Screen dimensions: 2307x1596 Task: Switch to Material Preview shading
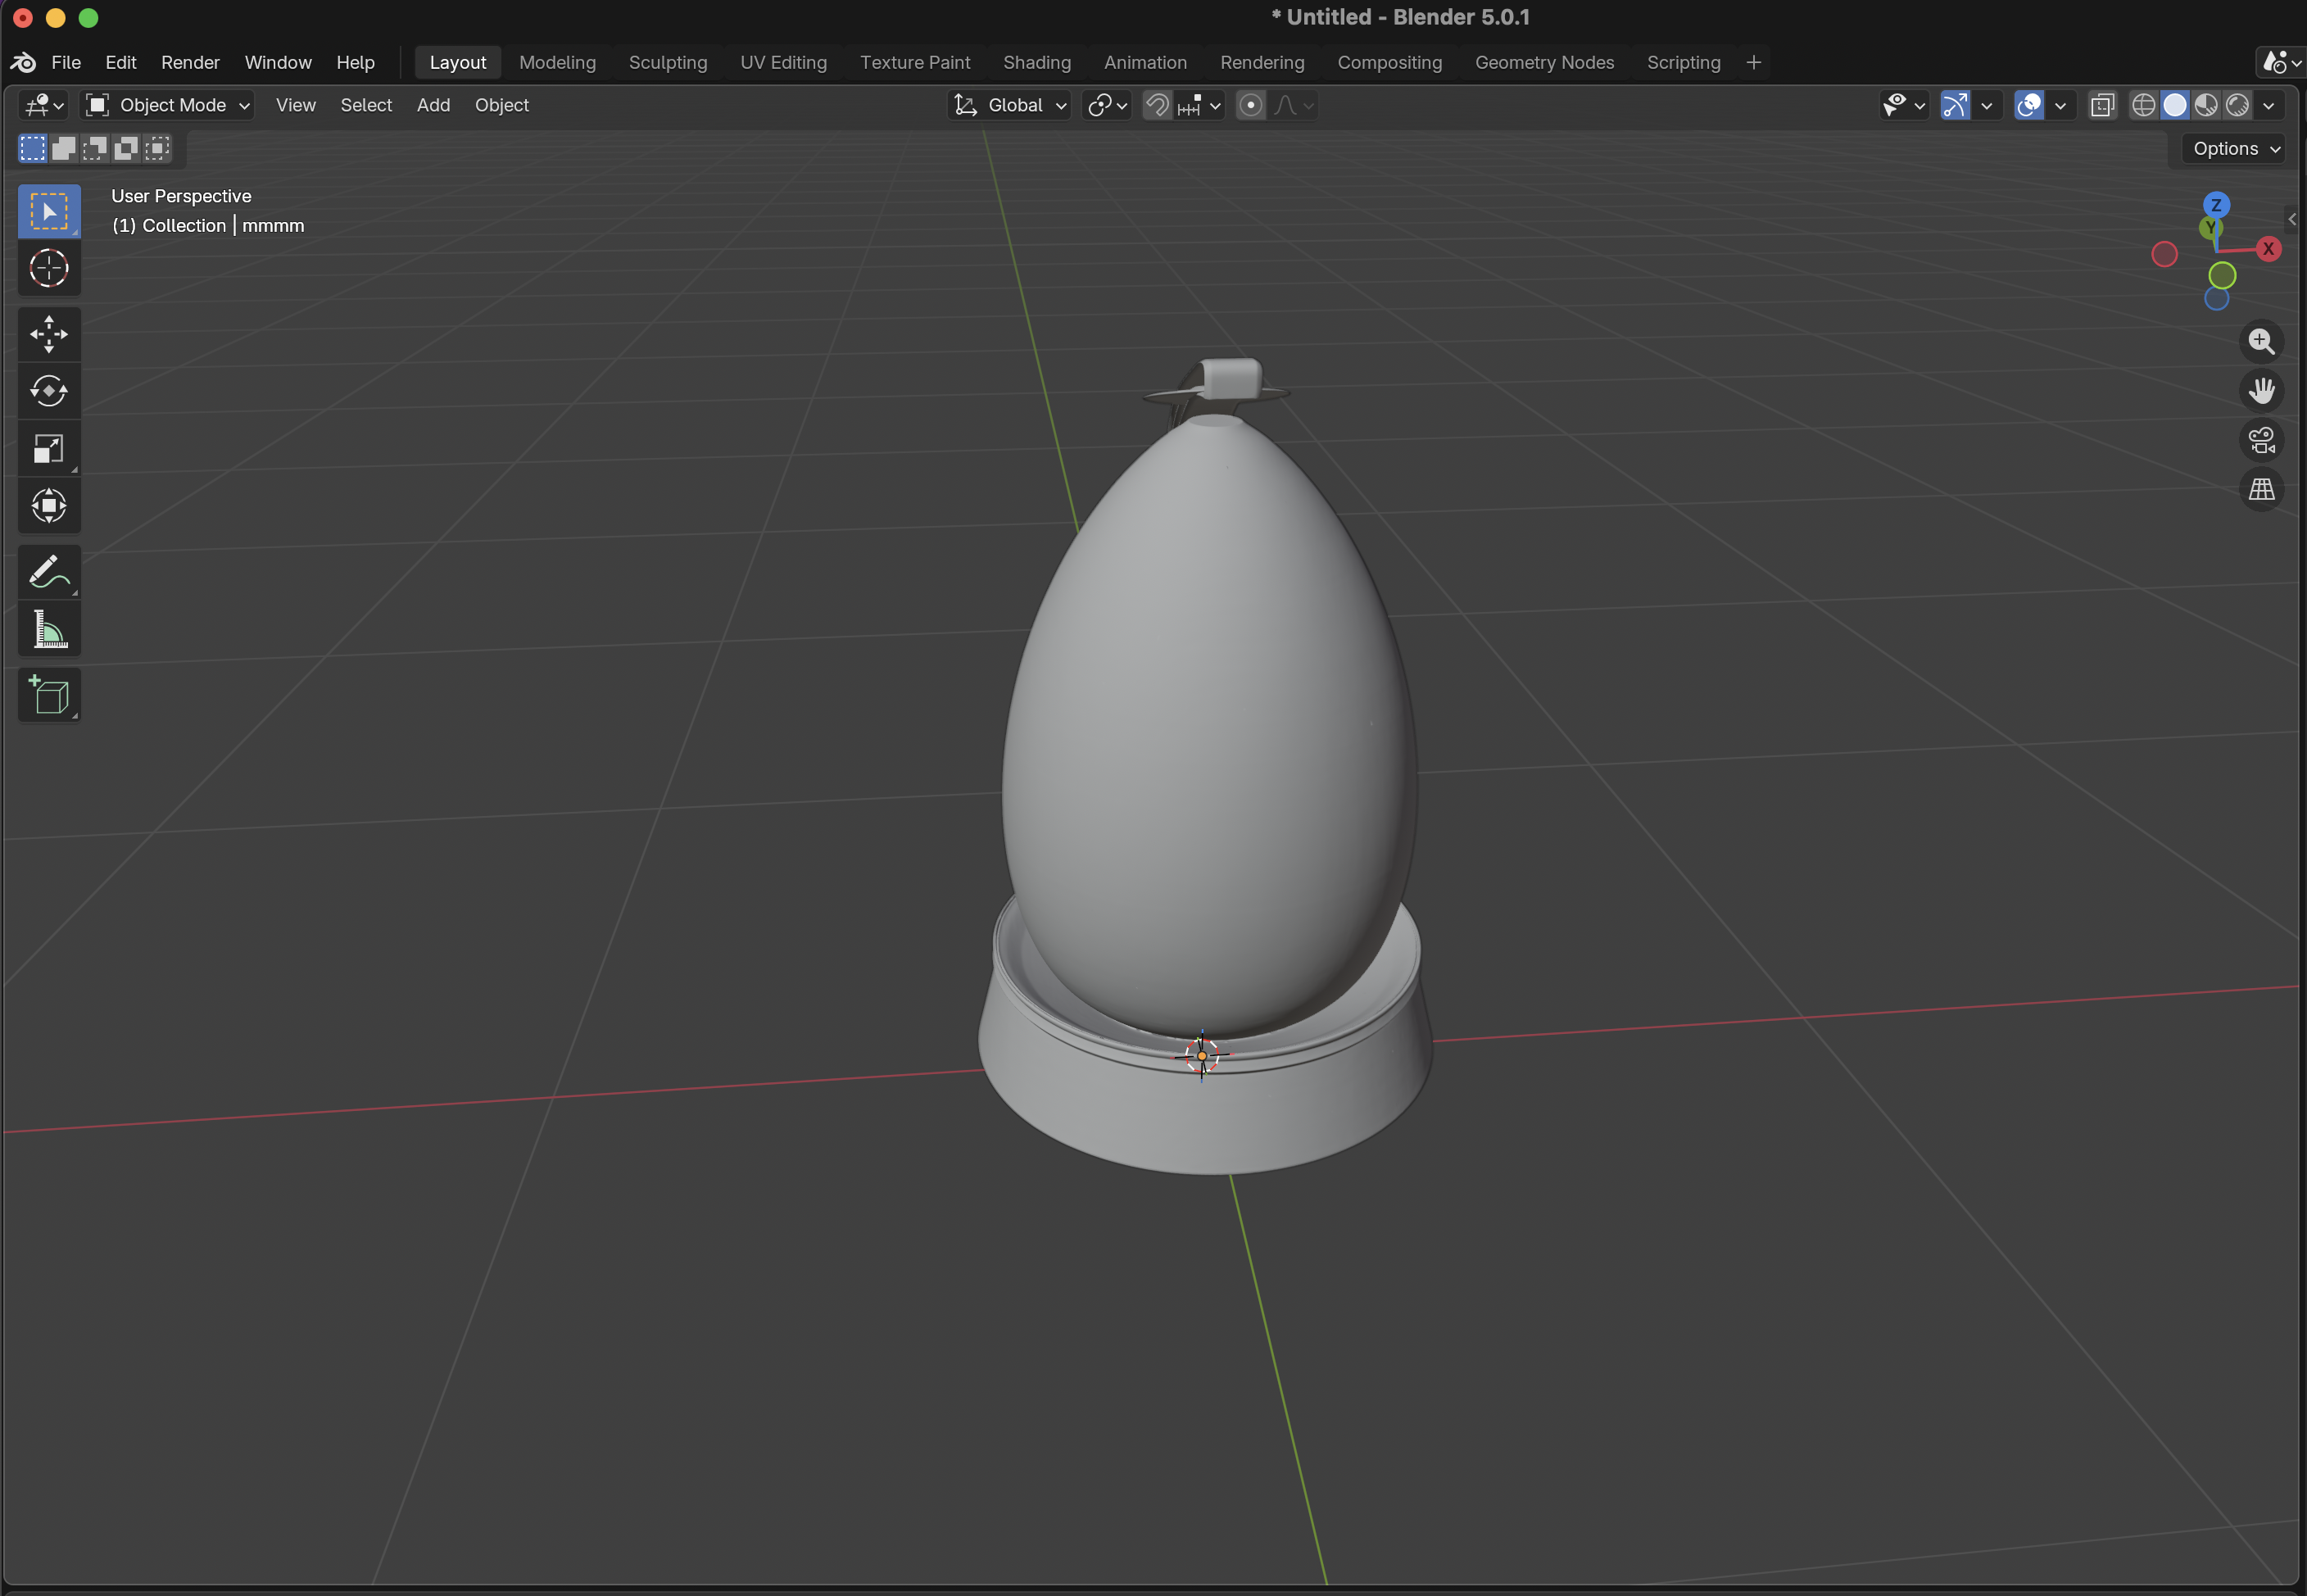pyautogui.click(x=2206, y=105)
